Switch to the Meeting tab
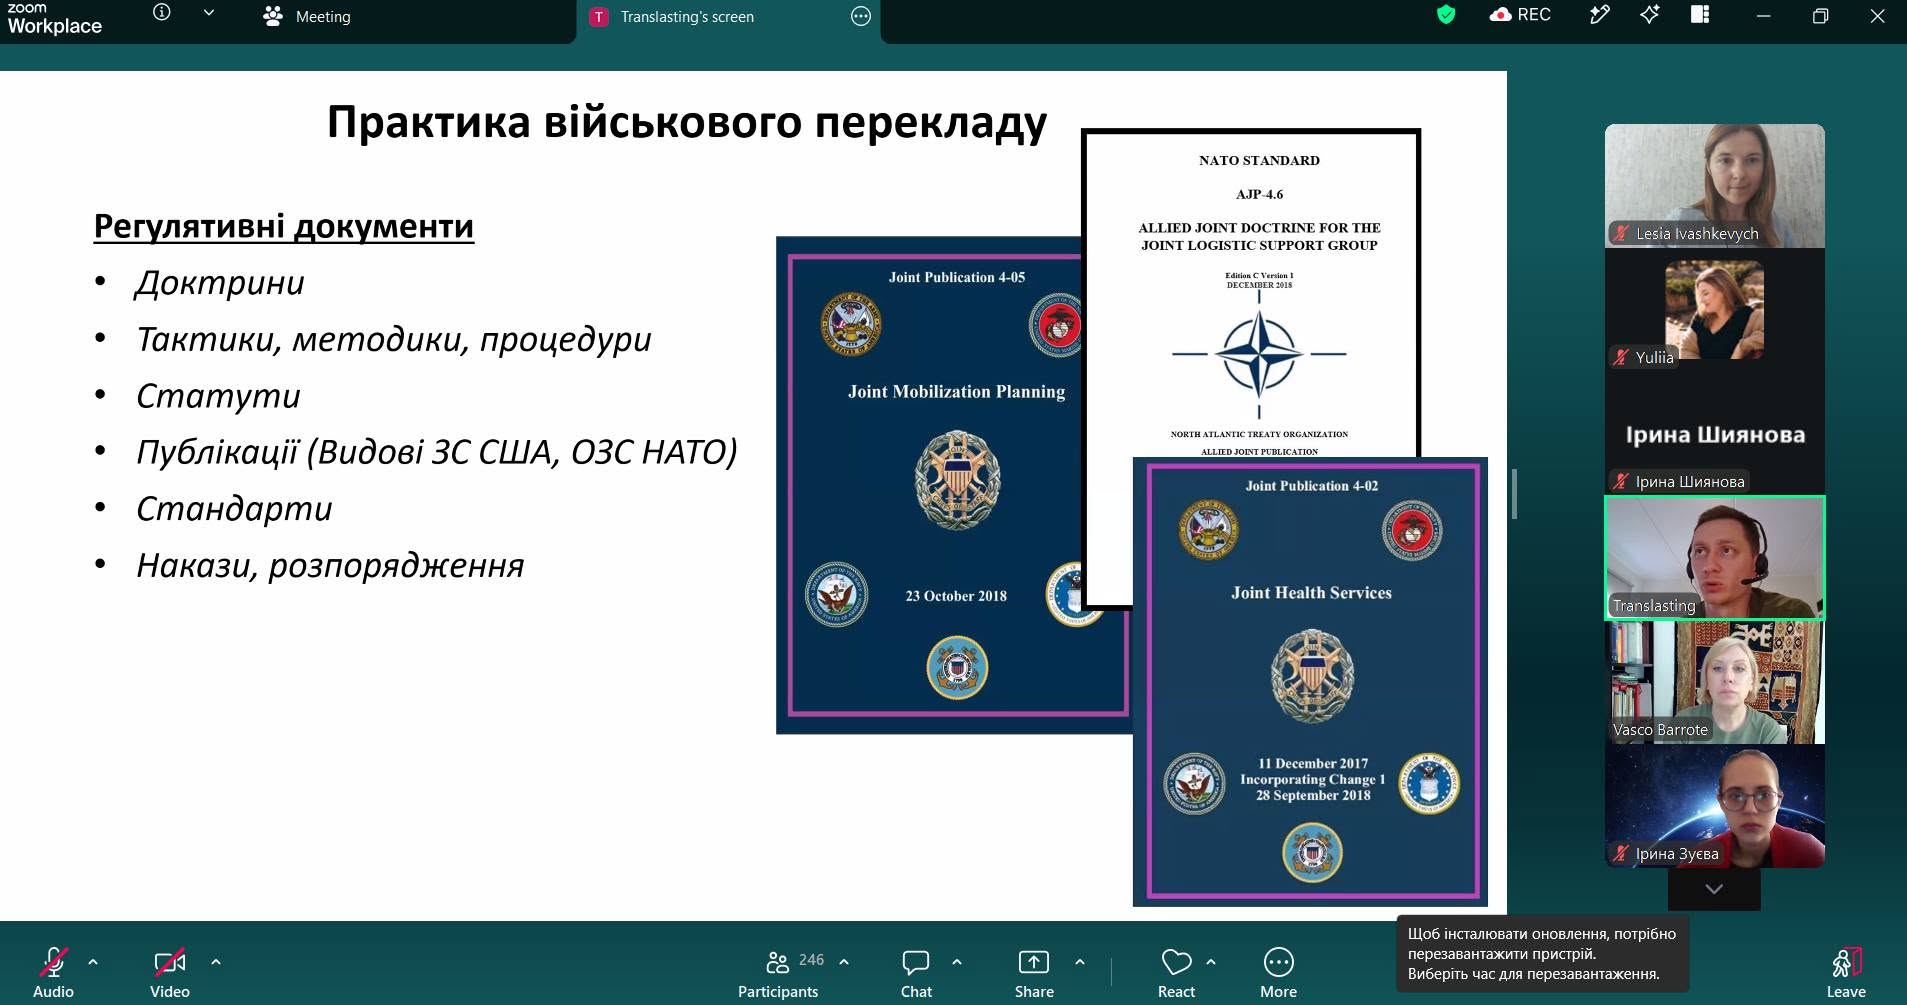The width and height of the screenshot is (1907, 1005). tap(306, 16)
